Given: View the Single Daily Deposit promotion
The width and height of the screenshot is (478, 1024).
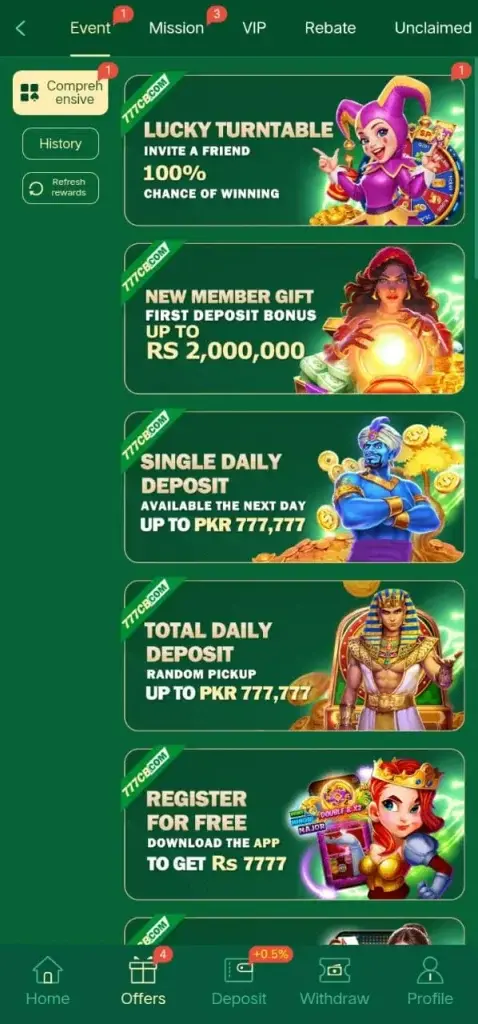Looking at the screenshot, I should click(x=295, y=487).
